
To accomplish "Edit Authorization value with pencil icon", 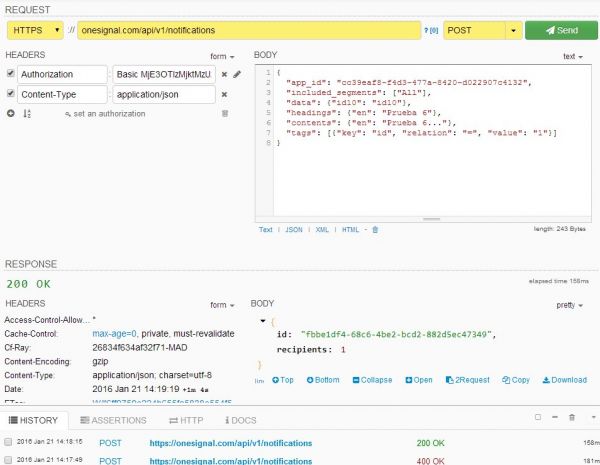I will click(x=237, y=74).
